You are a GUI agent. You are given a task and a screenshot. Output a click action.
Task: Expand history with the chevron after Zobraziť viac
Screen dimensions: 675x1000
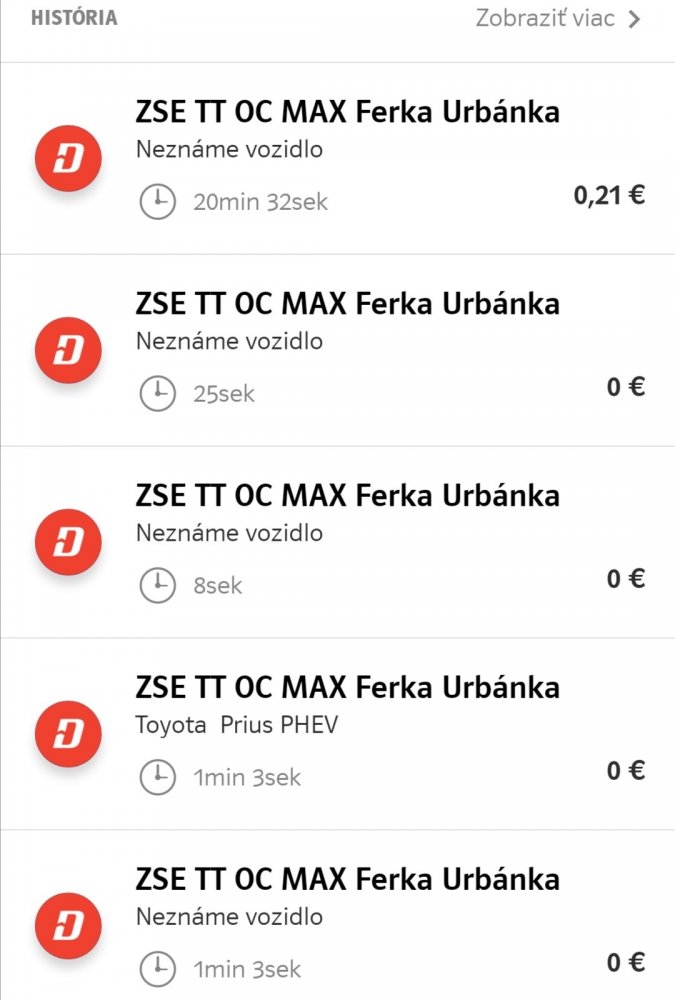(x=634, y=19)
